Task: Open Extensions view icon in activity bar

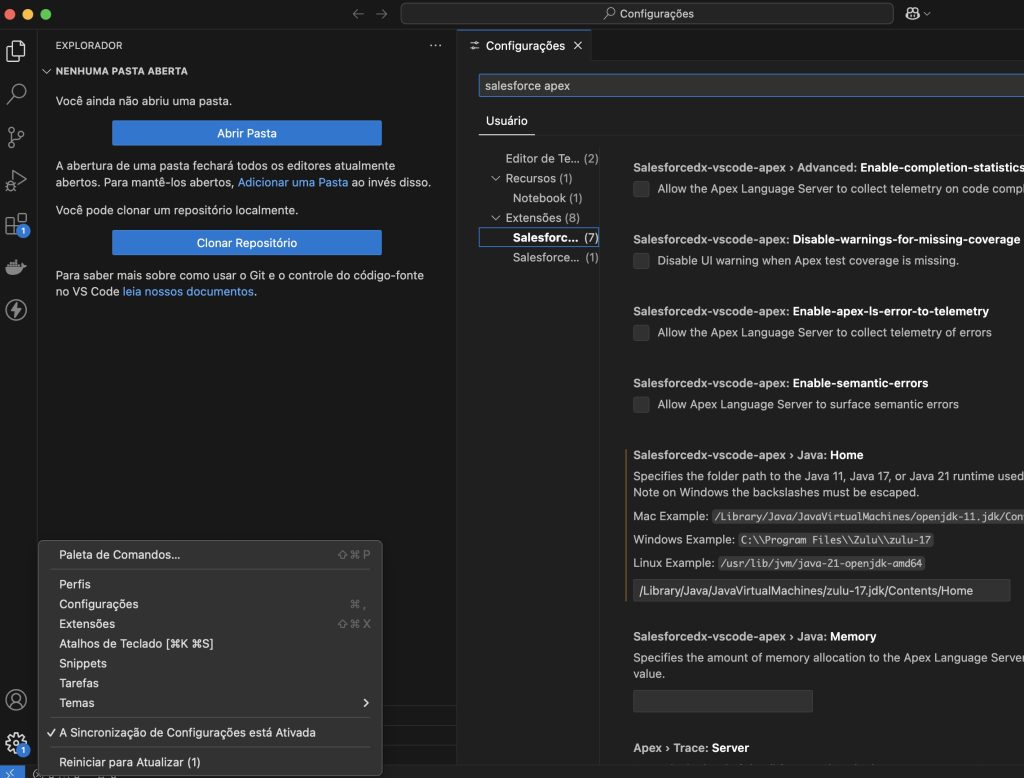Action: tap(16, 224)
